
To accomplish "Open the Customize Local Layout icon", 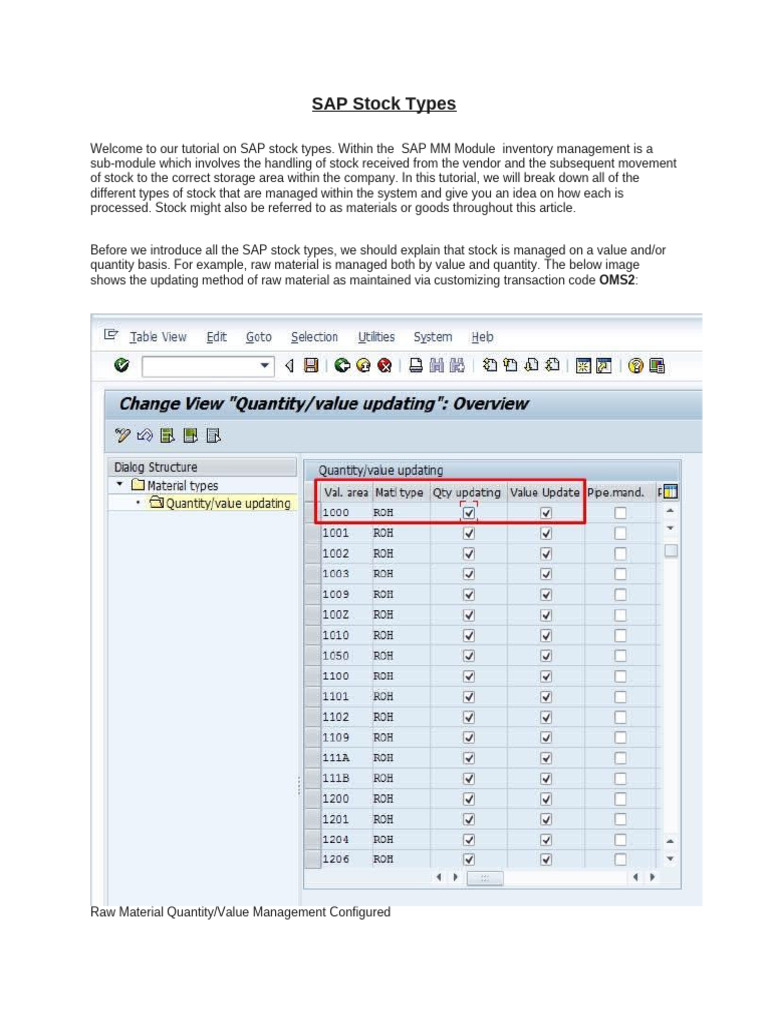I will tap(657, 366).
